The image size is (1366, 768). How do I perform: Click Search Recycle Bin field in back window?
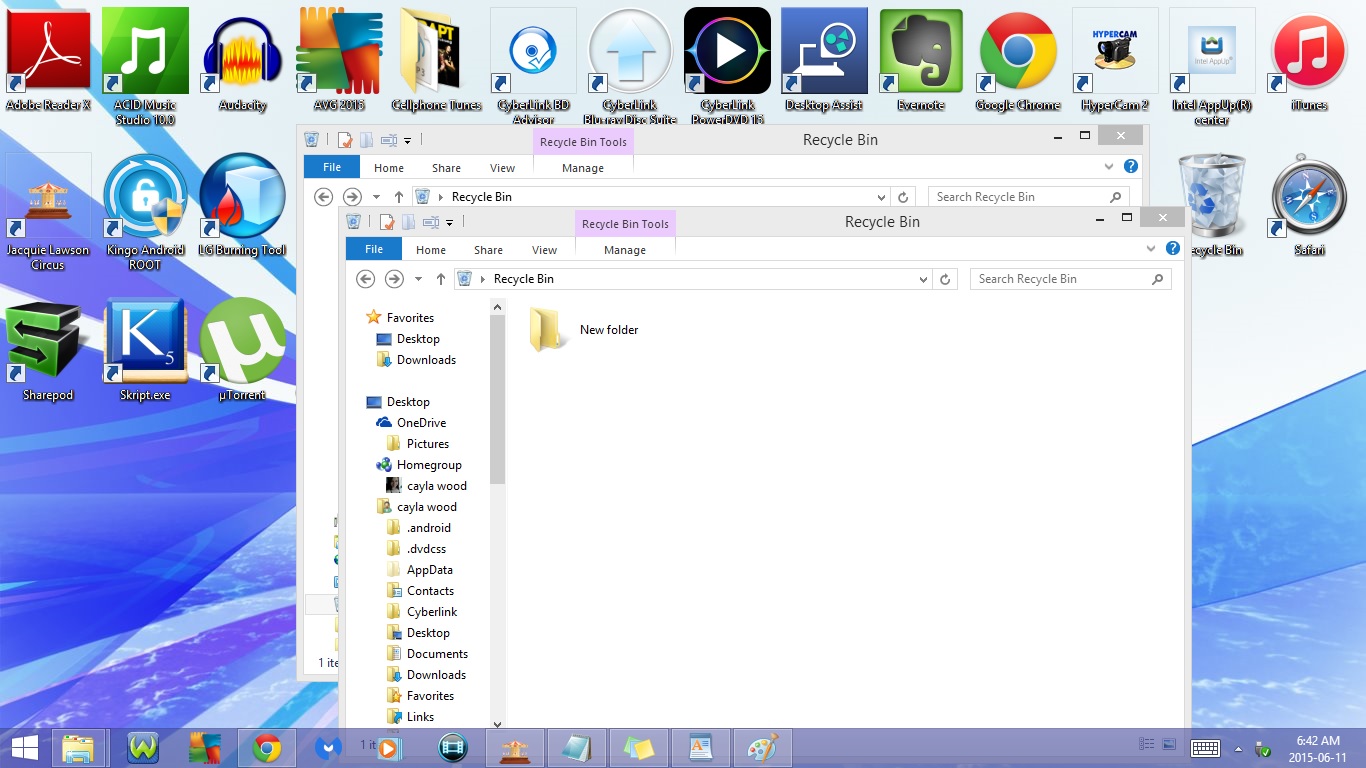(x=1028, y=197)
